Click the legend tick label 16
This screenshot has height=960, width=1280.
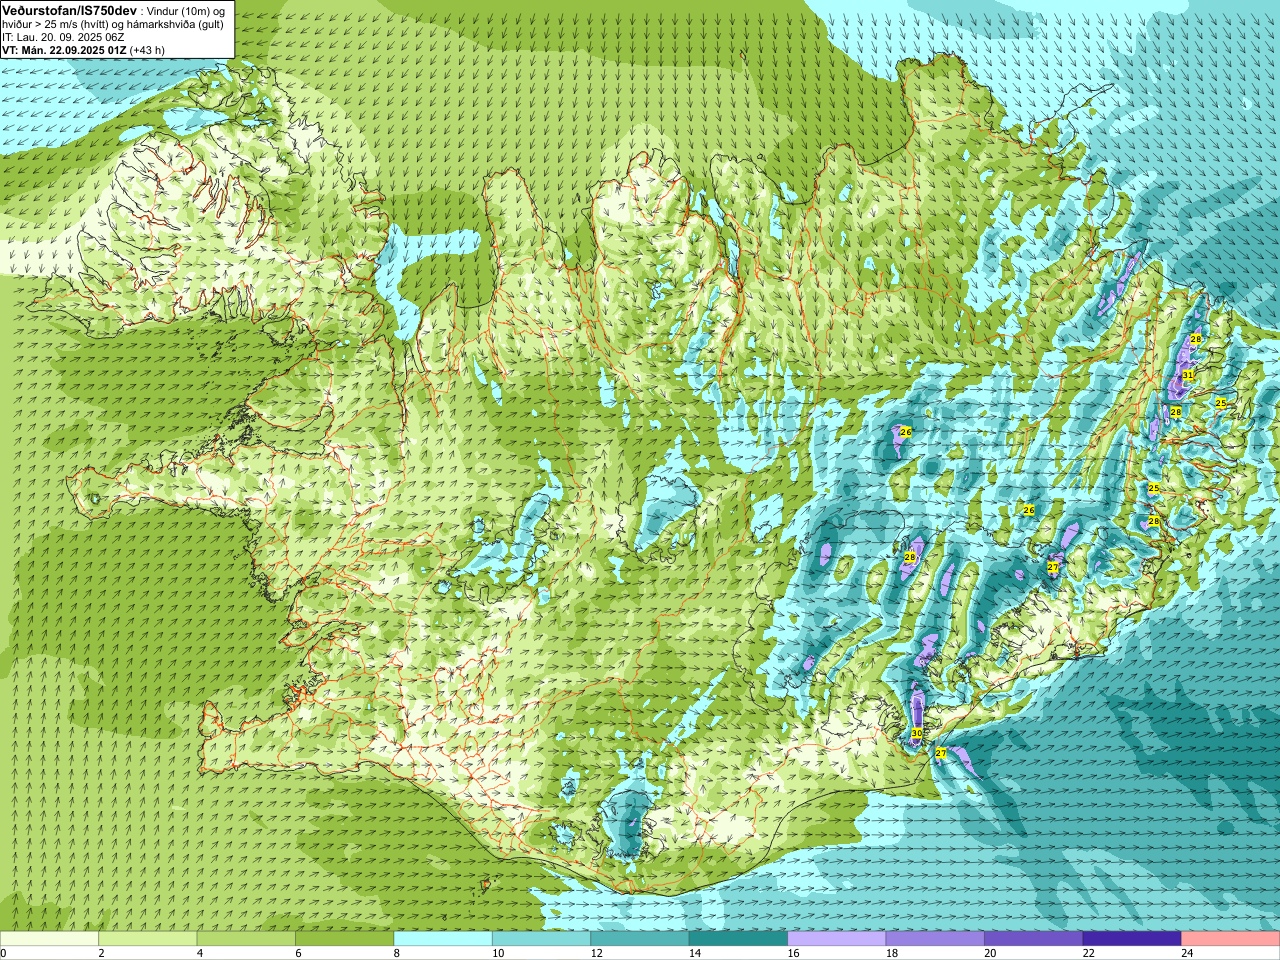(x=793, y=954)
